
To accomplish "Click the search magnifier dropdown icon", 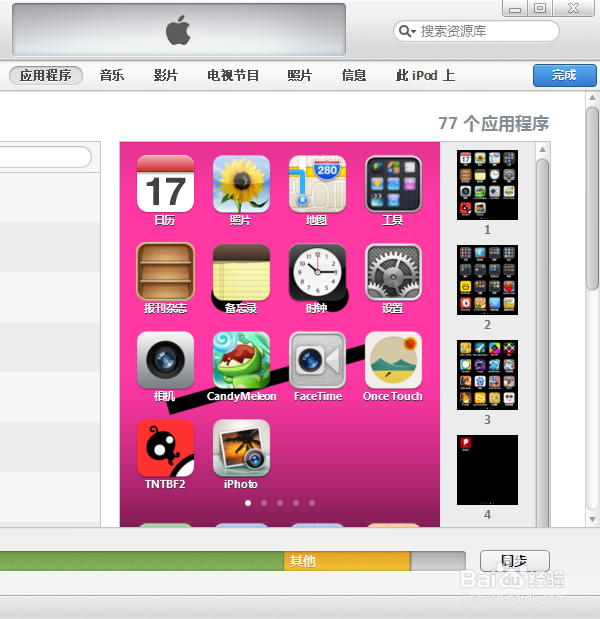I will pos(407,31).
